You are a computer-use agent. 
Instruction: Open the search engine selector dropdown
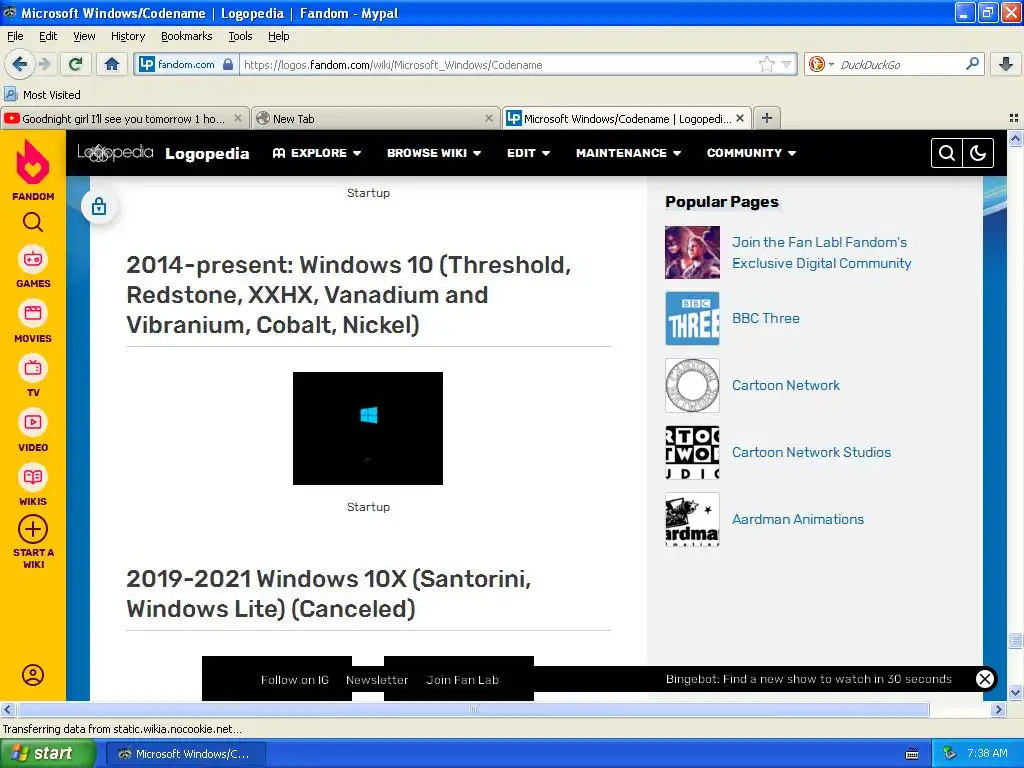[822, 64]
